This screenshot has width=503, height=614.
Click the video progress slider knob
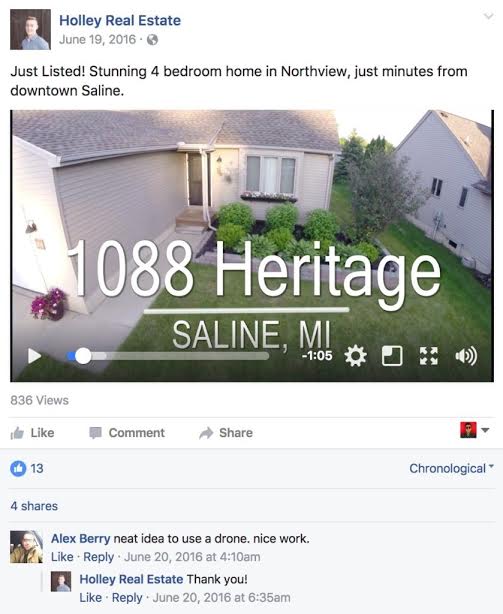pos(83,356)
